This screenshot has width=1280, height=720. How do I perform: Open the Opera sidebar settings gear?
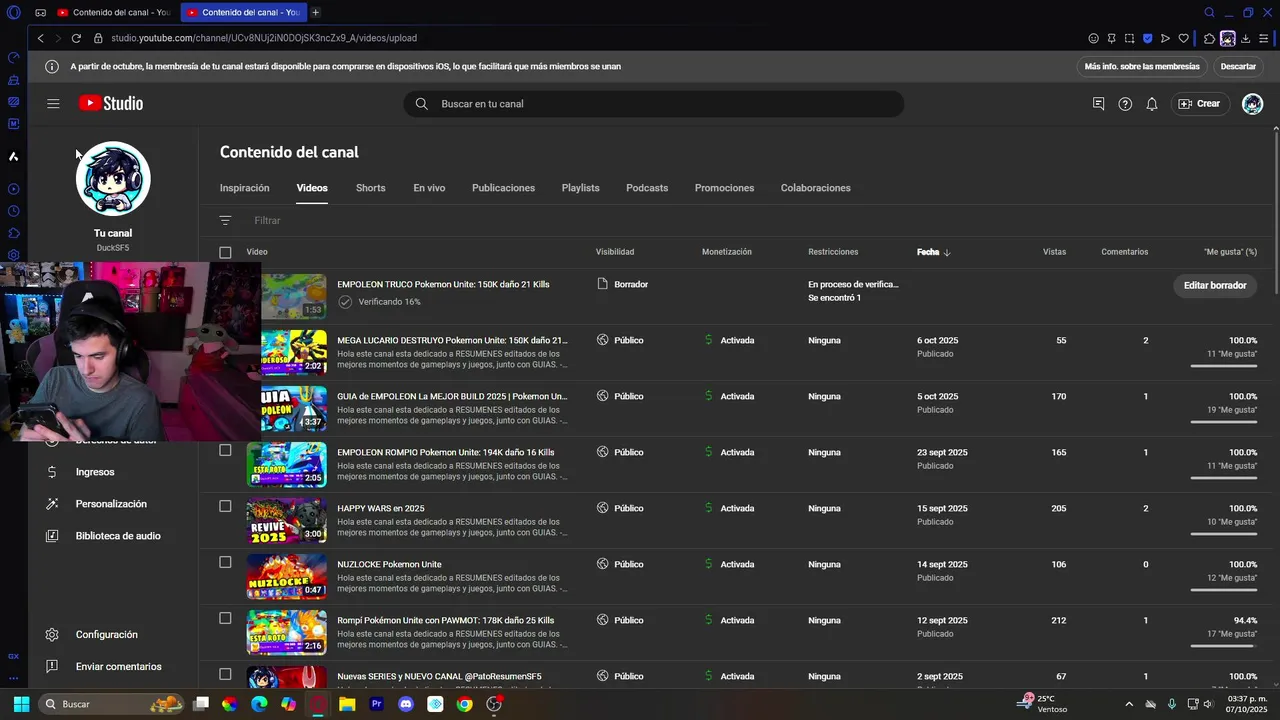coord(13,255)
